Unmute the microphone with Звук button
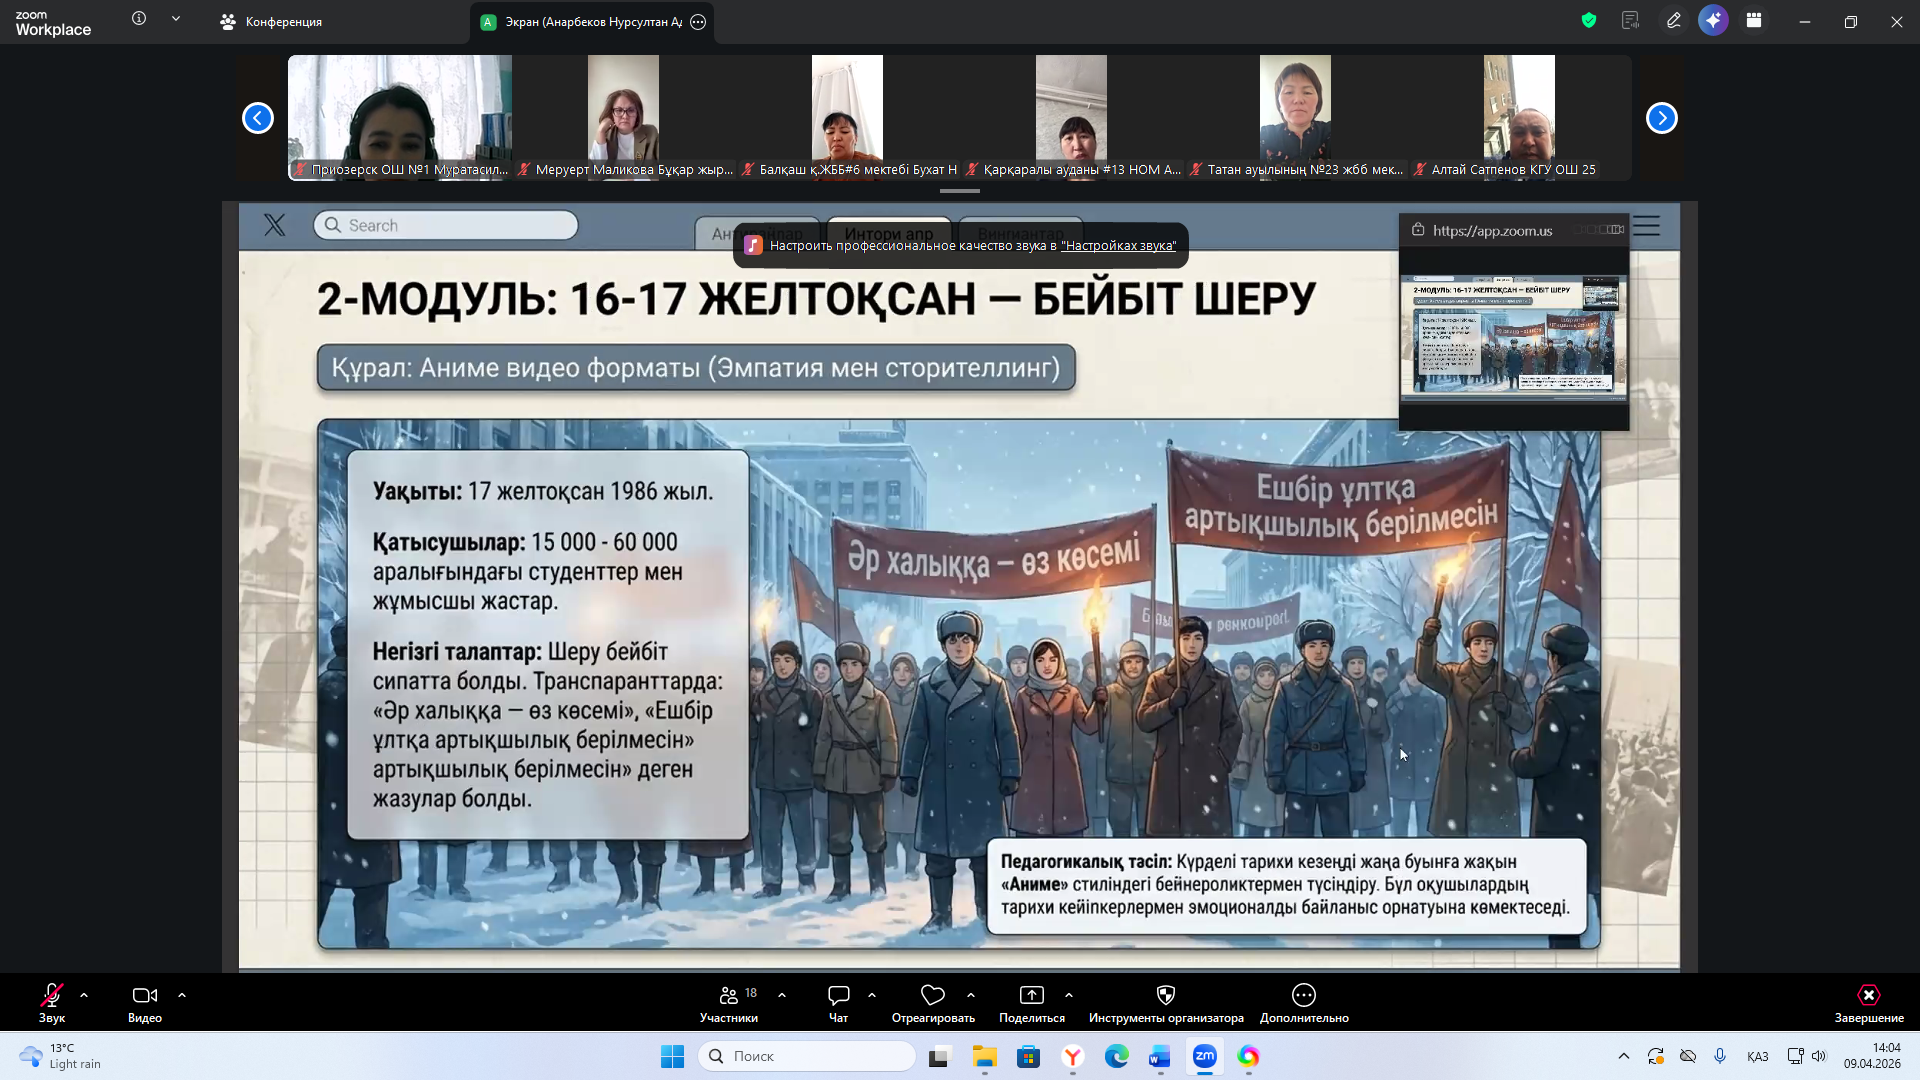Viewport: 1920px width, 1080px height. 51,995
